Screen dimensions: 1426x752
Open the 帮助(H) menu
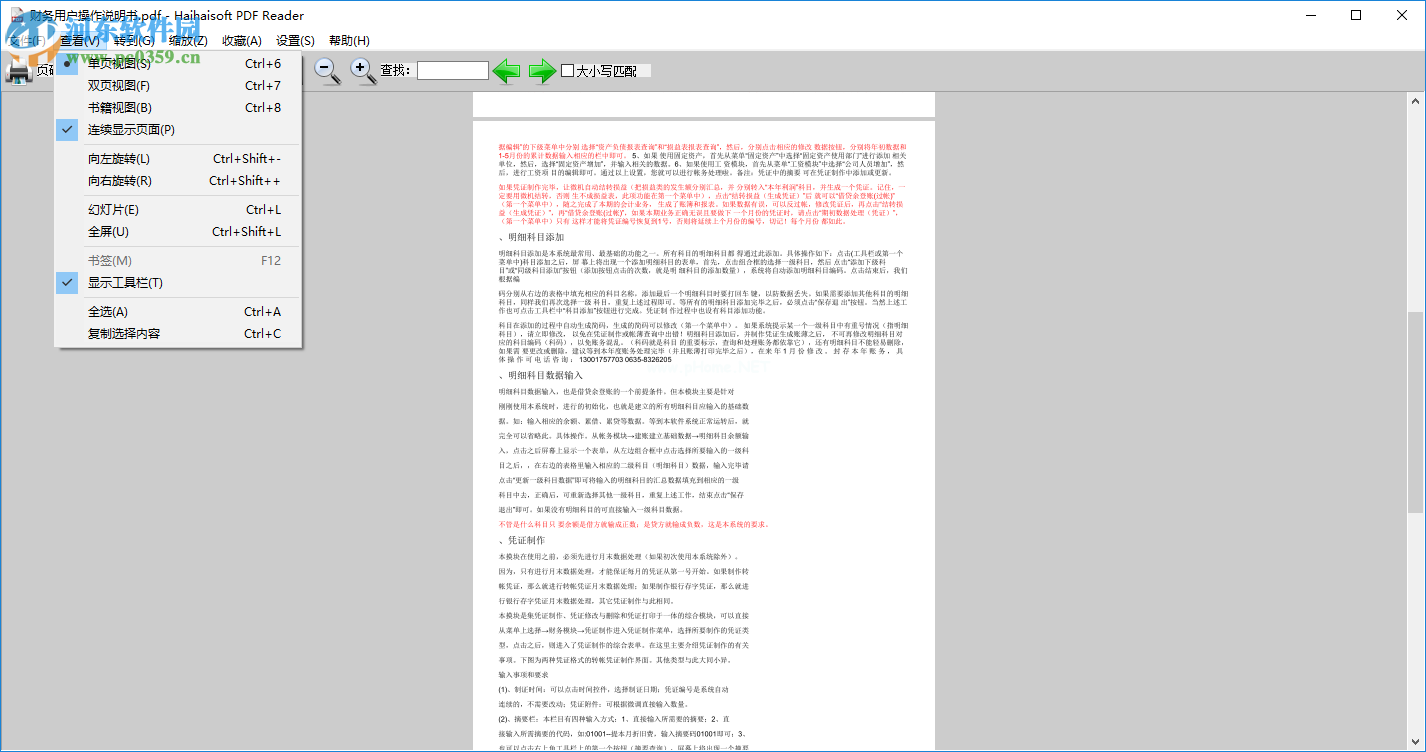click(x=349, y=40)
